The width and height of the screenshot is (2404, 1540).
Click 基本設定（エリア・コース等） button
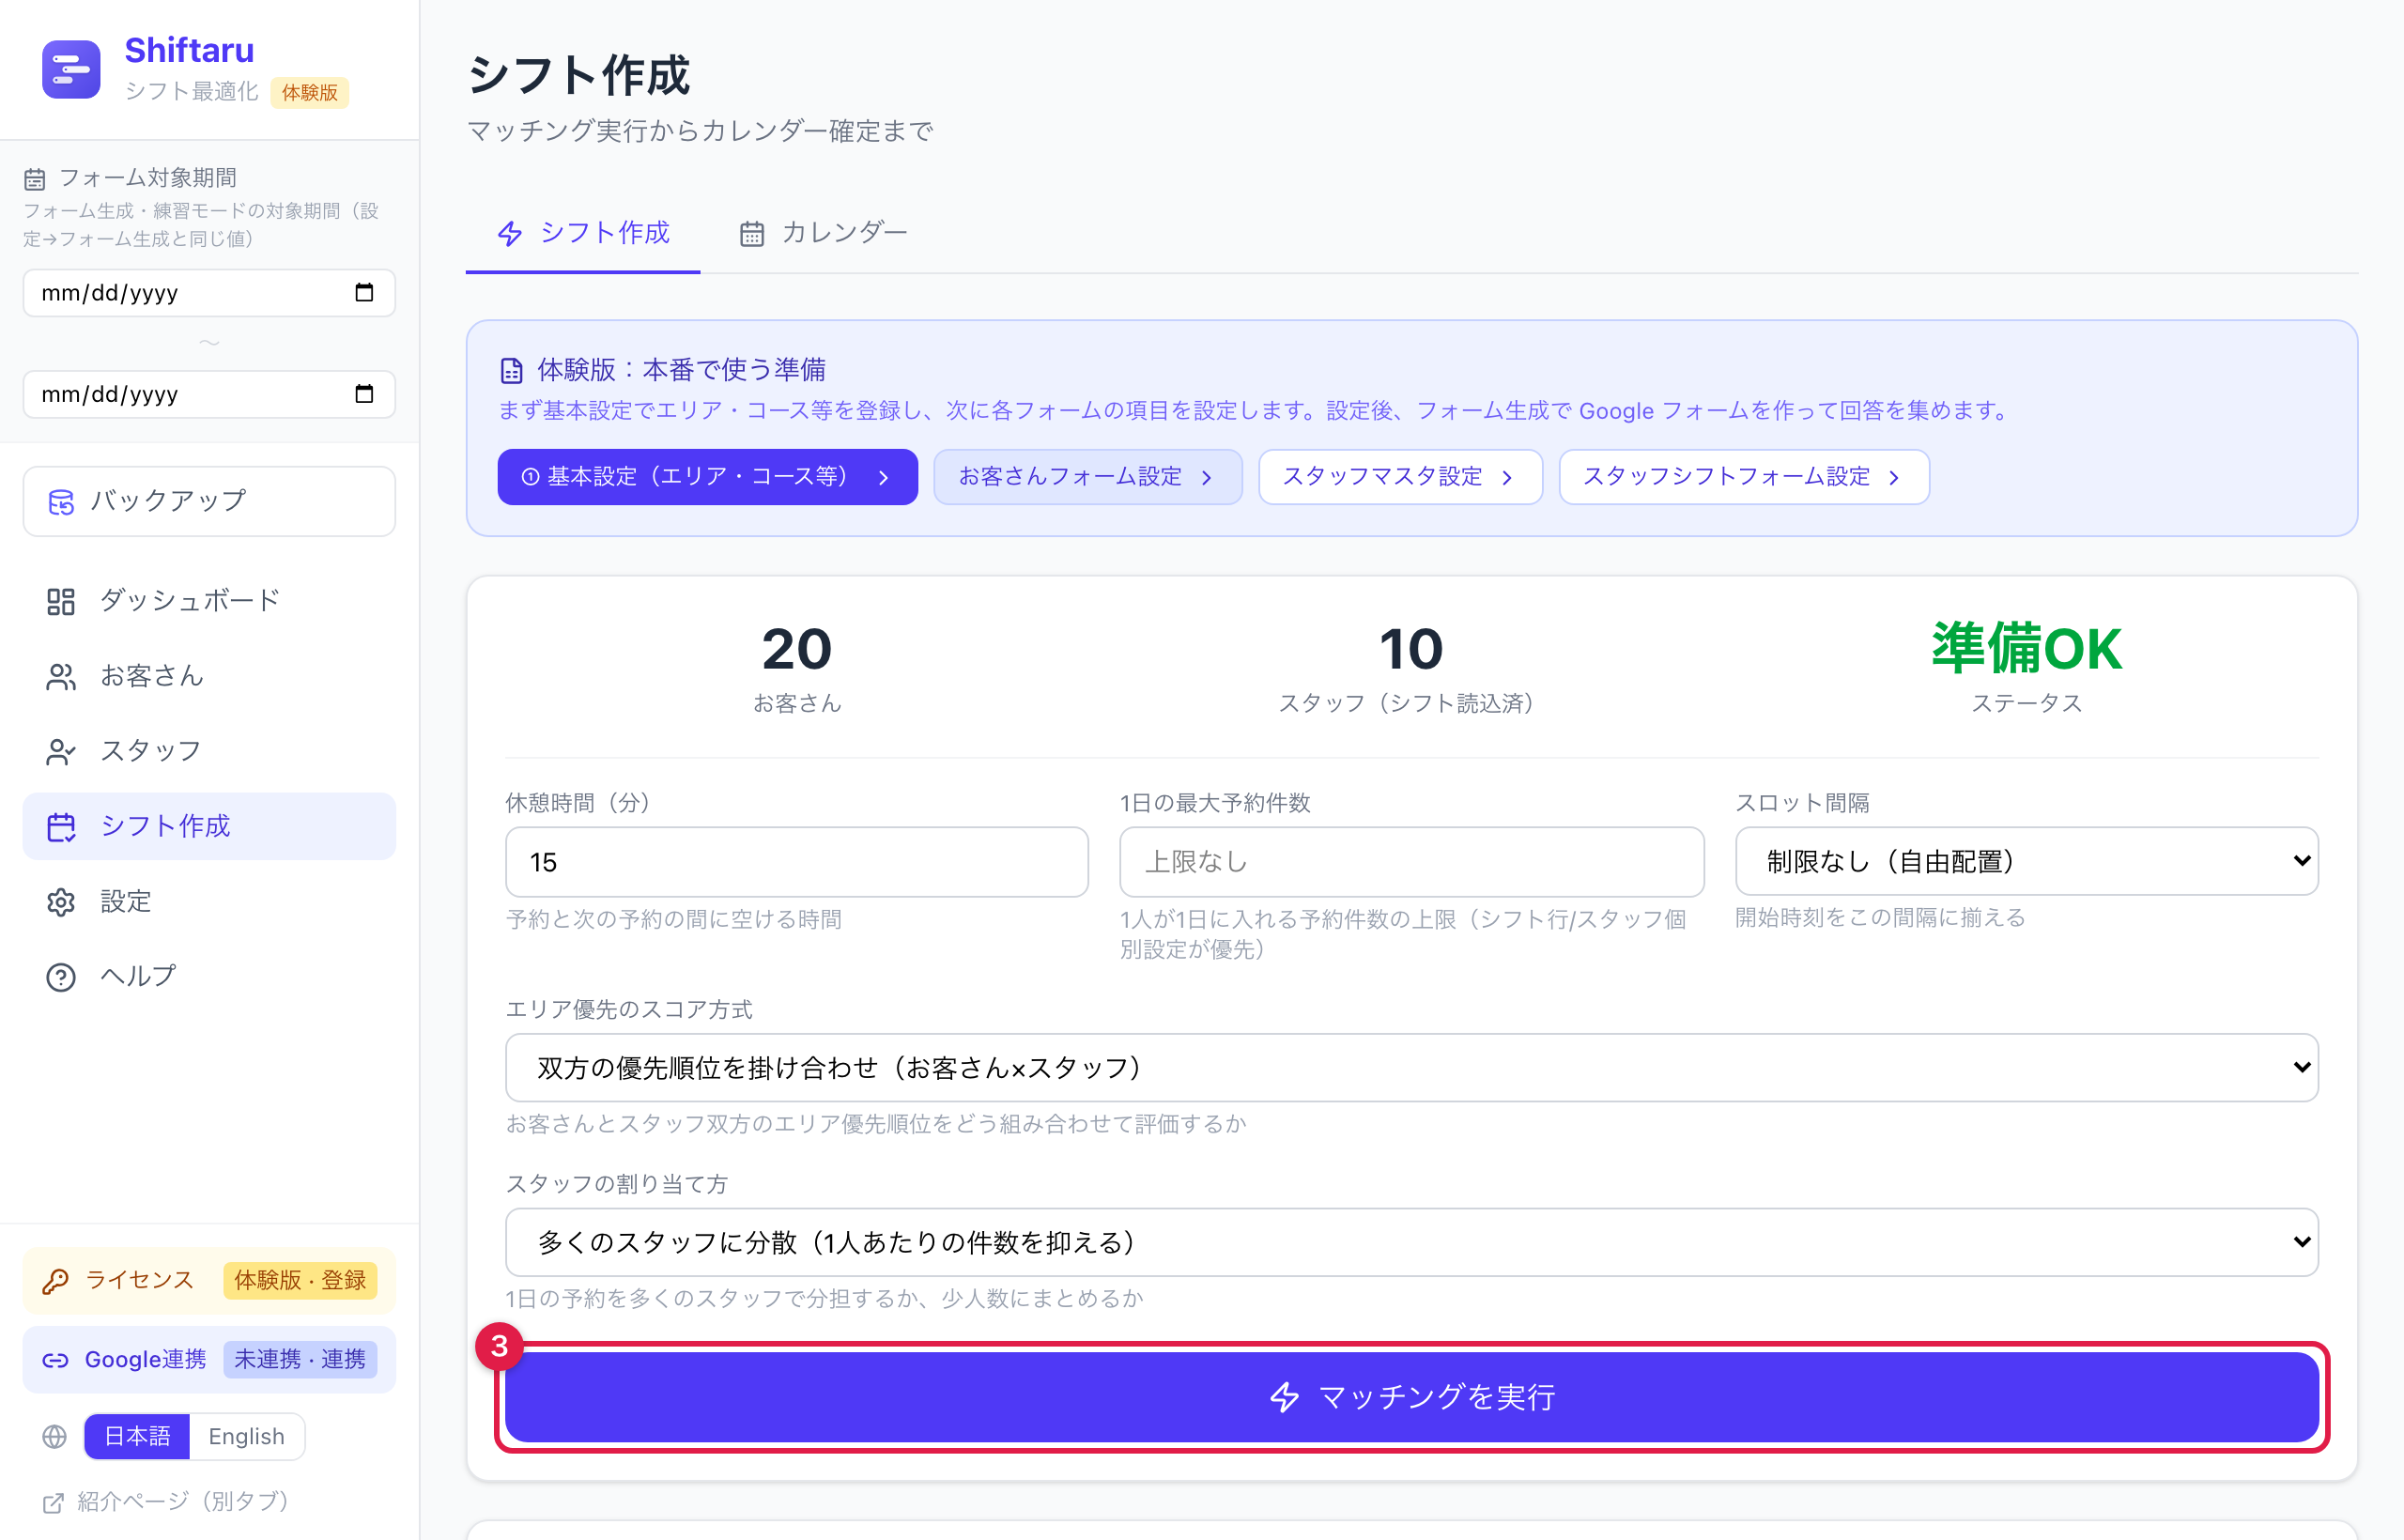(707, 477)
